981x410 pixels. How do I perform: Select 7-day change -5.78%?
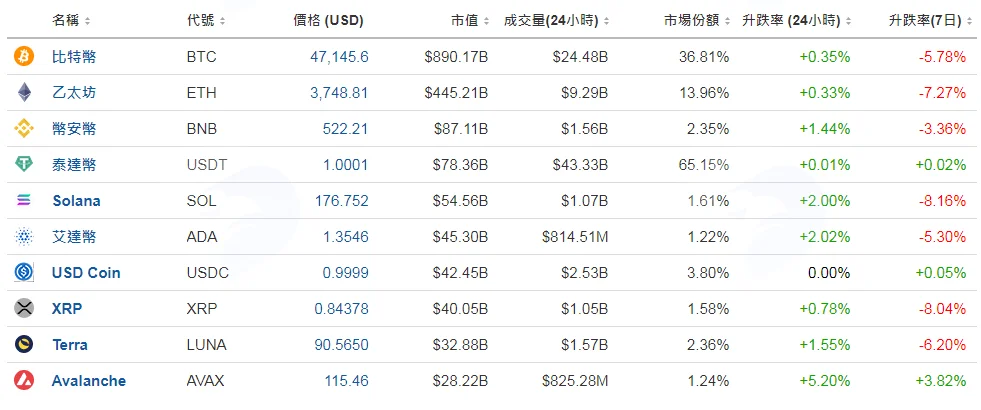943,57
